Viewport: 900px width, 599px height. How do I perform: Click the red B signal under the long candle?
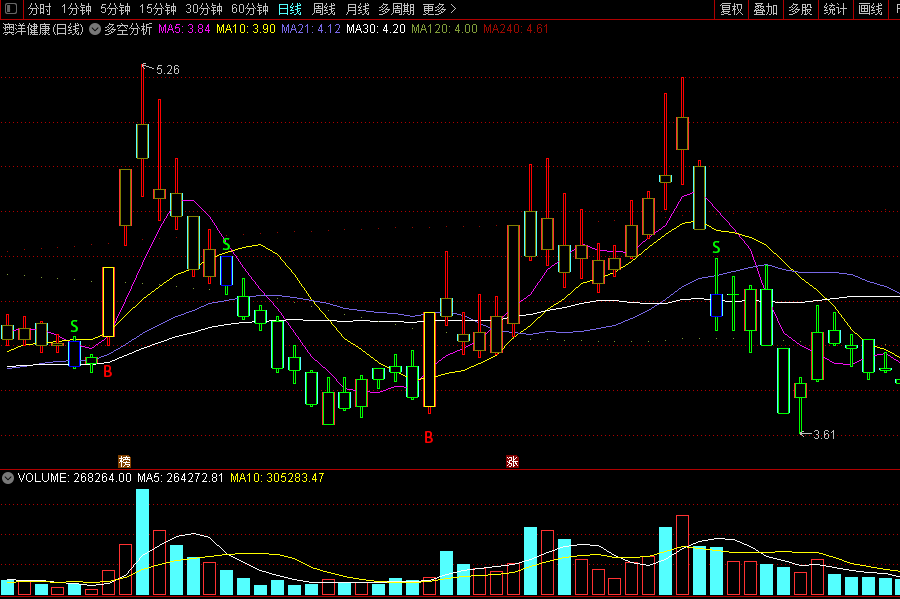[x=429, y=437]
